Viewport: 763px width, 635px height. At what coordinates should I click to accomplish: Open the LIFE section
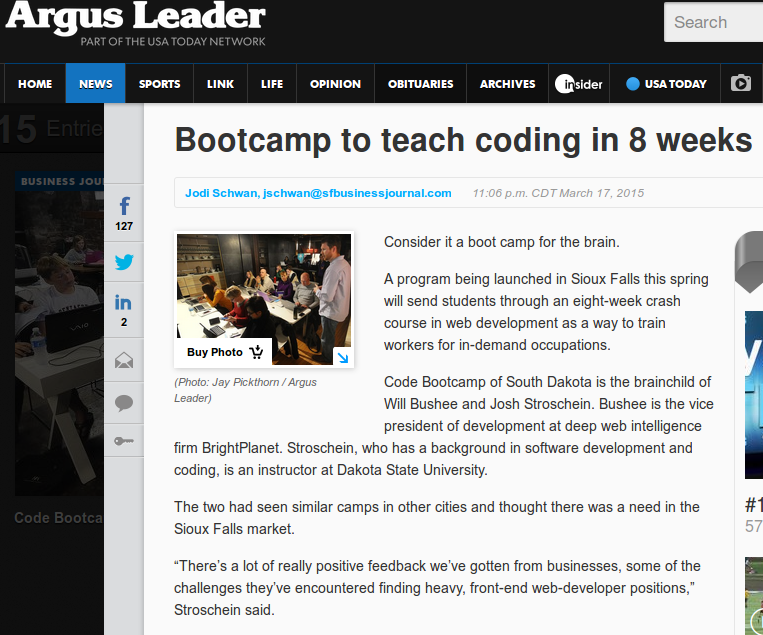click(272, 84)
